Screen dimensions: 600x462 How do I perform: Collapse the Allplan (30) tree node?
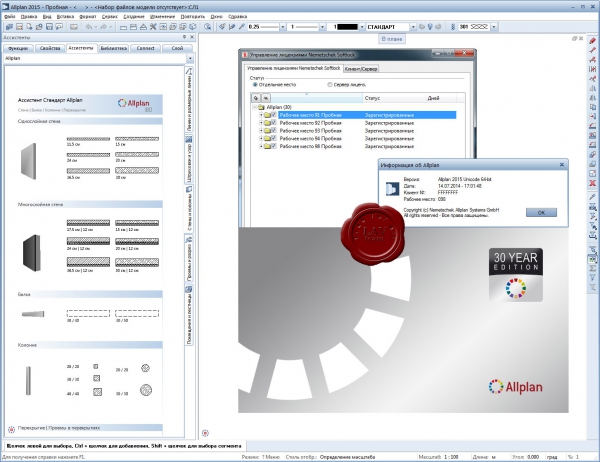click(254, 107)
